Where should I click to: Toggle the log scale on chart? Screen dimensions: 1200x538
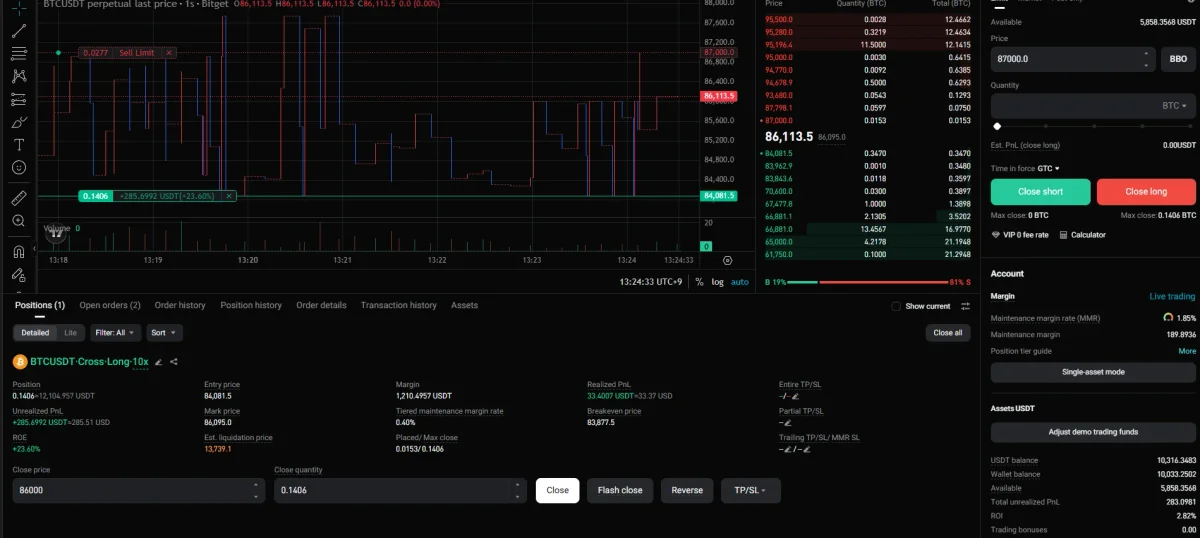click(x=717, y=282)
